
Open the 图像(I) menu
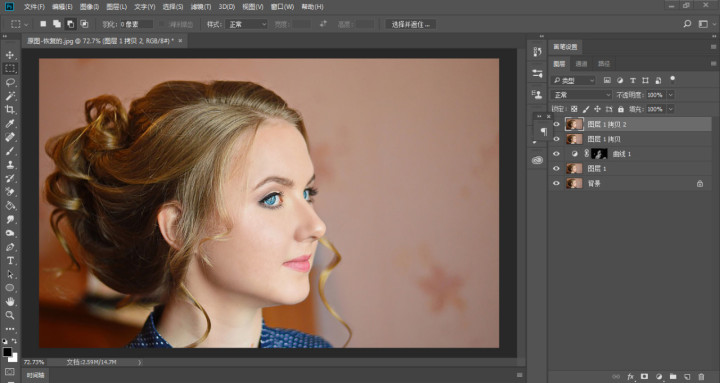(x=89, y=7)
